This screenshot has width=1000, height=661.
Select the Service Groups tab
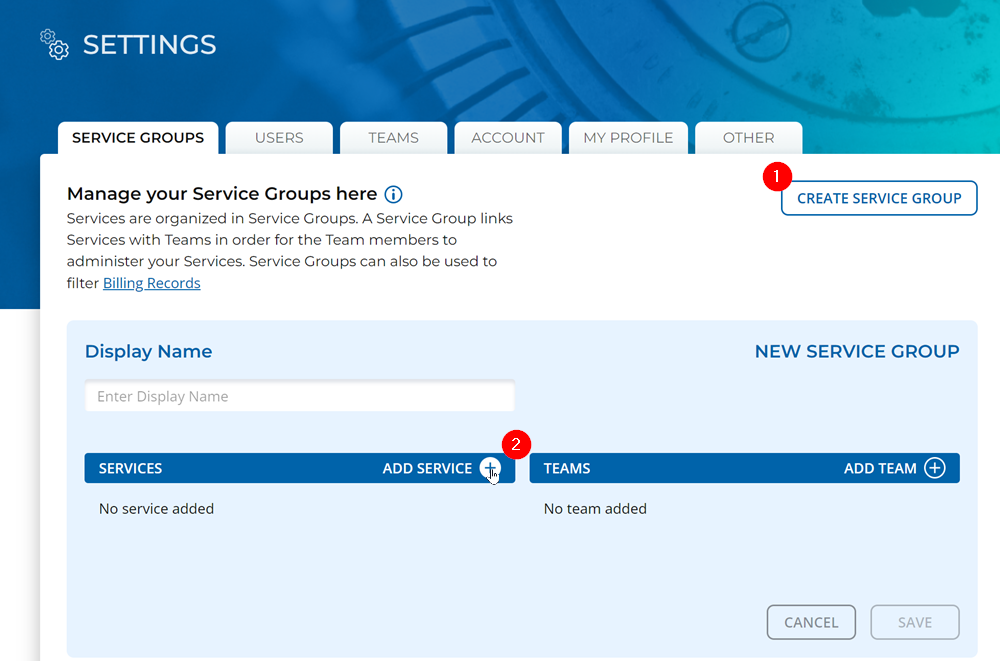pyautogui.click(x=138, y=138)
